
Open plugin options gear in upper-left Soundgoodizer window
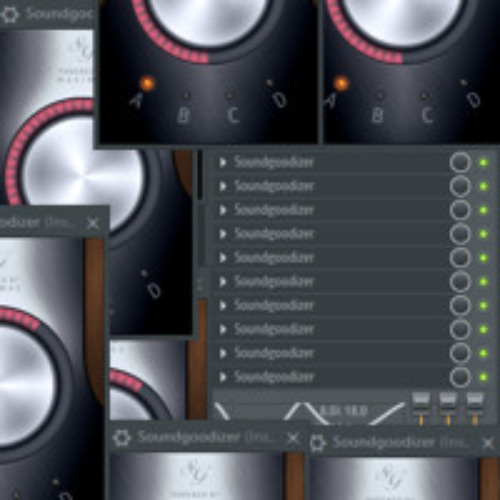coord(10,14)
